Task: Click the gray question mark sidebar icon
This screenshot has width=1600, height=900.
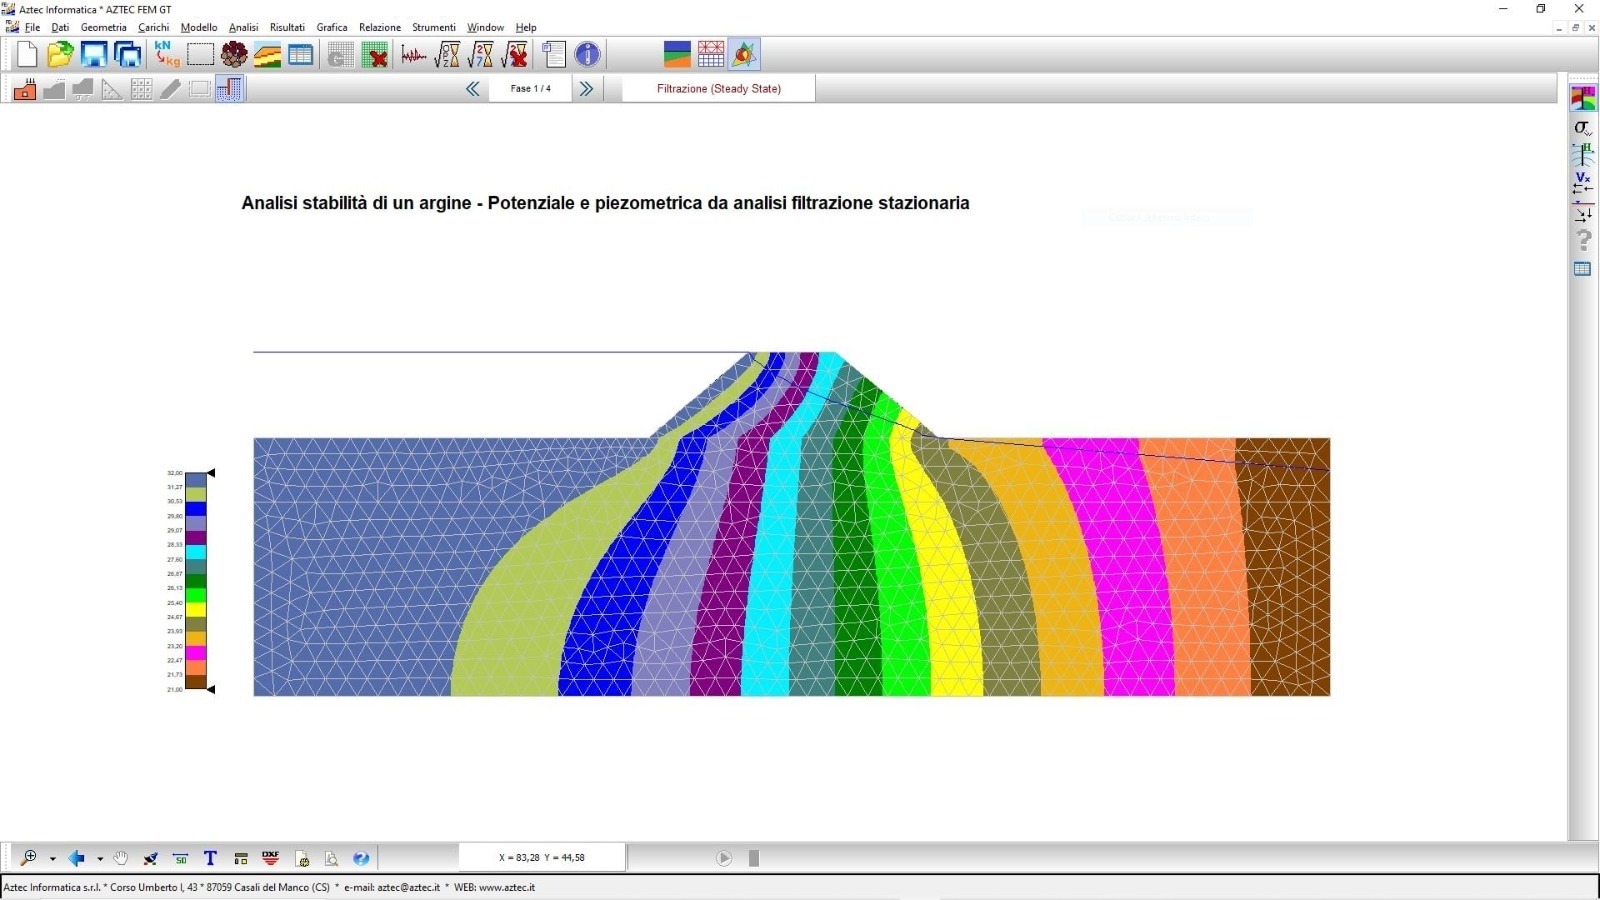Action: pos(1583,240)
